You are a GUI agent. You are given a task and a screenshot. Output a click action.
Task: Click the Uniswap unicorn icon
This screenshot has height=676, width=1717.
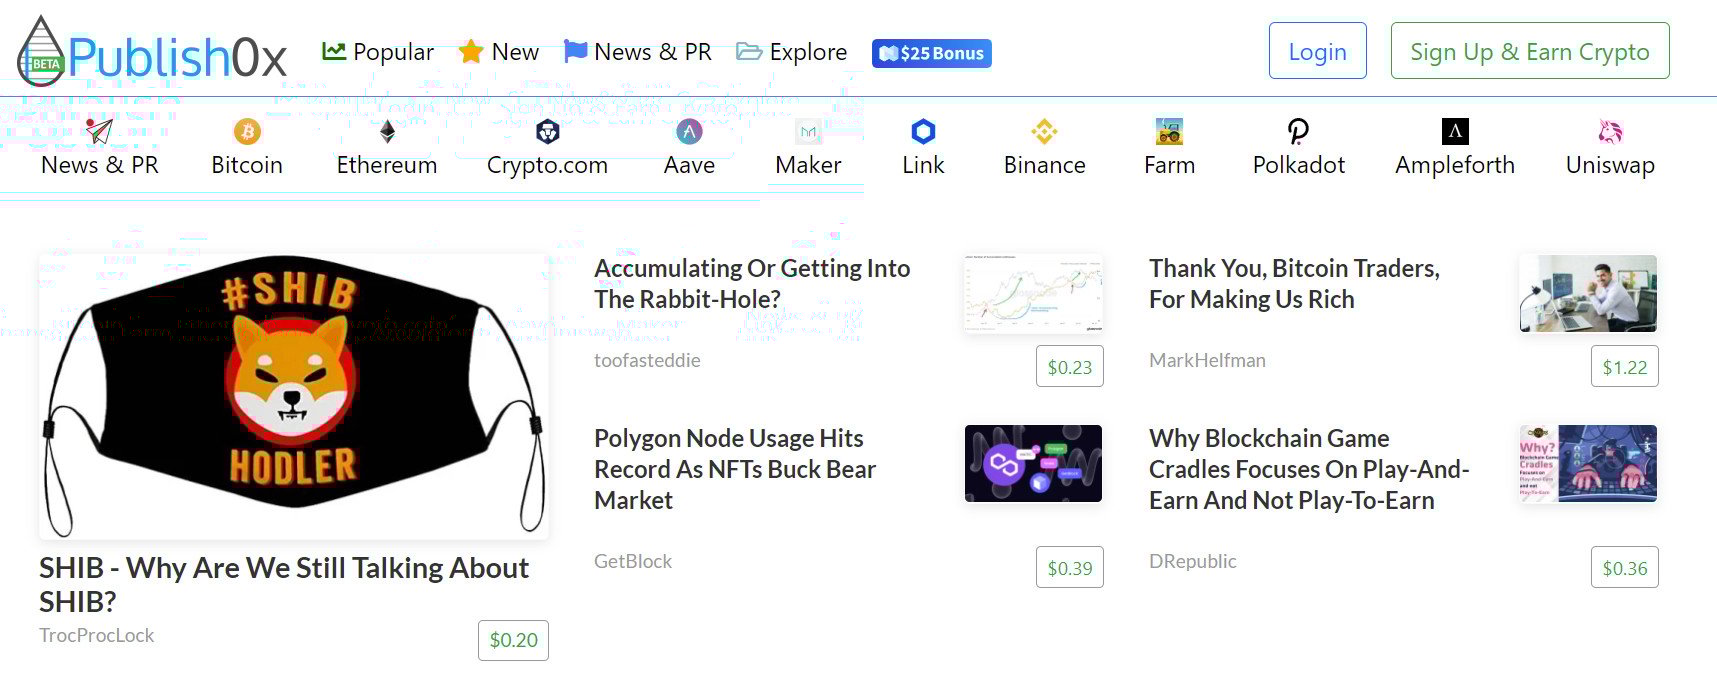point(1610,131)
